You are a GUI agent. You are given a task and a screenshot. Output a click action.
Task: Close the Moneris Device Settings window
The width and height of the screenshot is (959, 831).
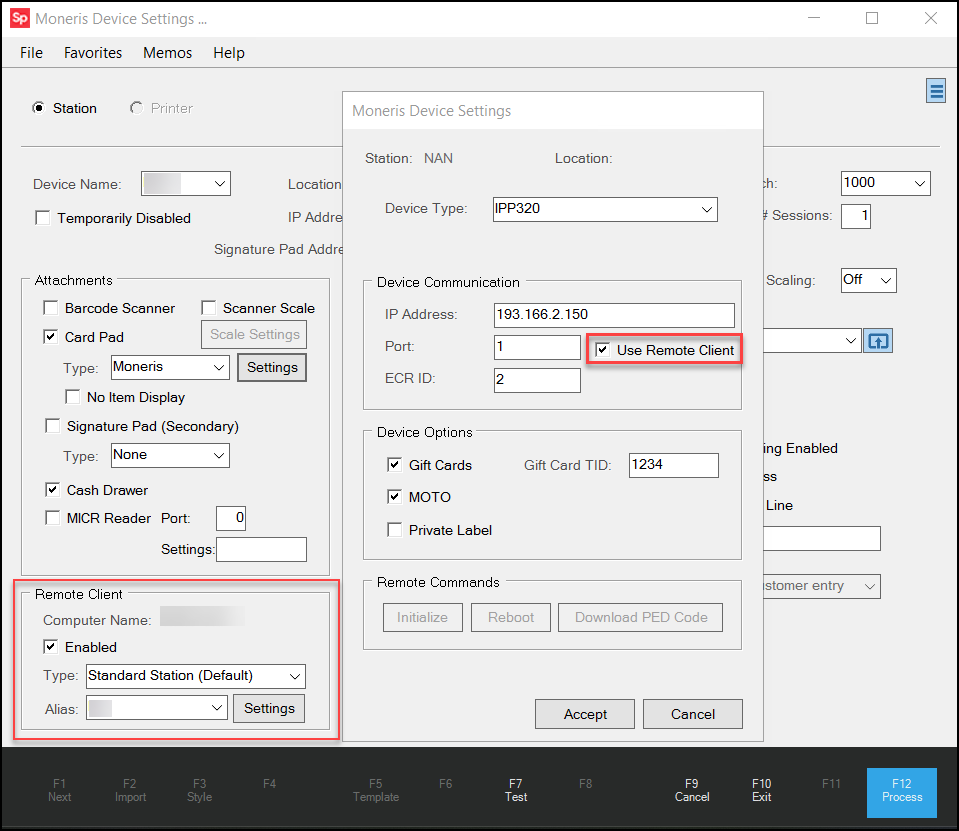[931, 18]
